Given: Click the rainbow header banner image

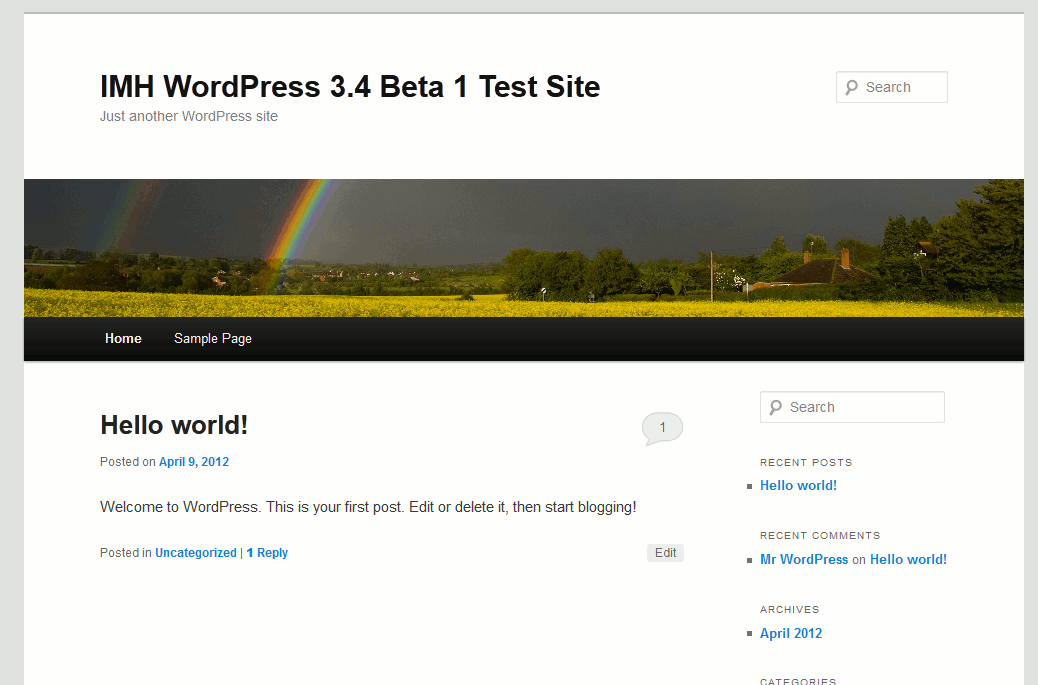Looking at the screenshot, I should tap(523, 248).
